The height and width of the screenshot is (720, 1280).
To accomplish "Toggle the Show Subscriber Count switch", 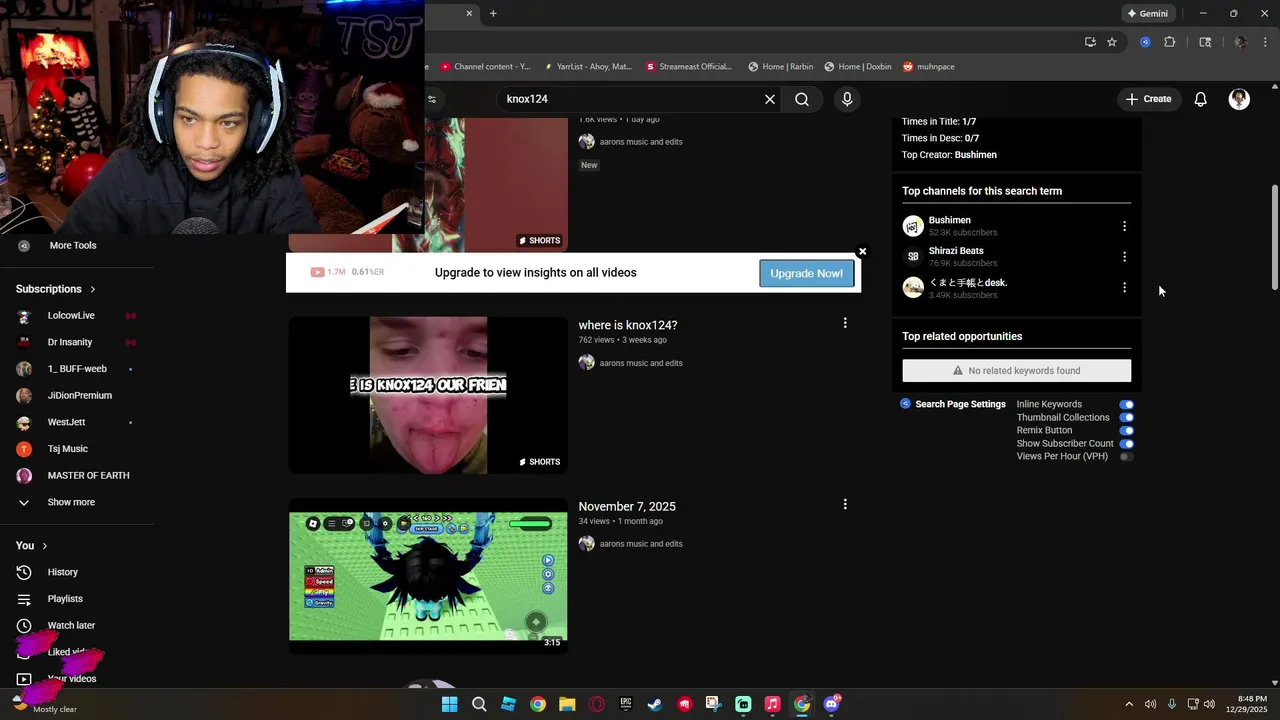I will click(1127, 444).
